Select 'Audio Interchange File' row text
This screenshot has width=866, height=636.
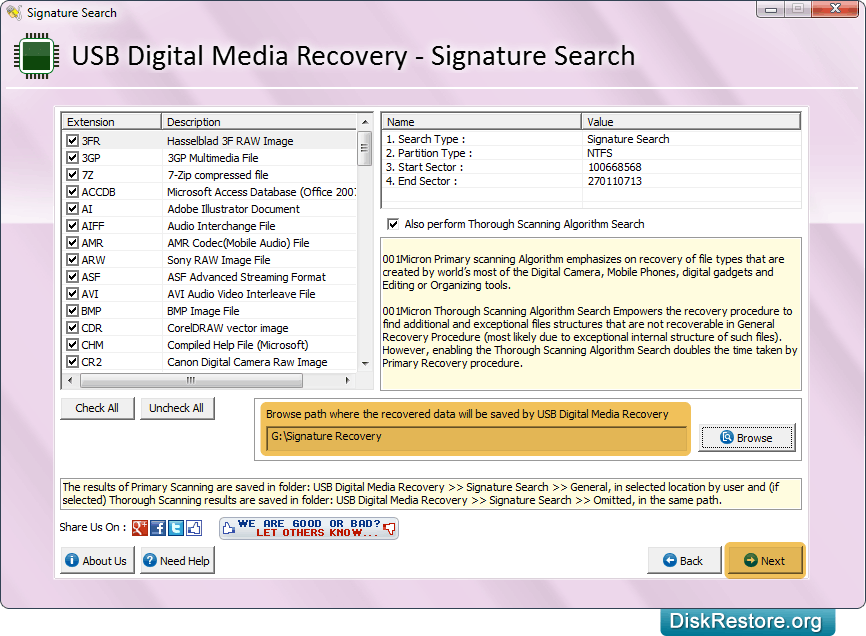[221, 226]
